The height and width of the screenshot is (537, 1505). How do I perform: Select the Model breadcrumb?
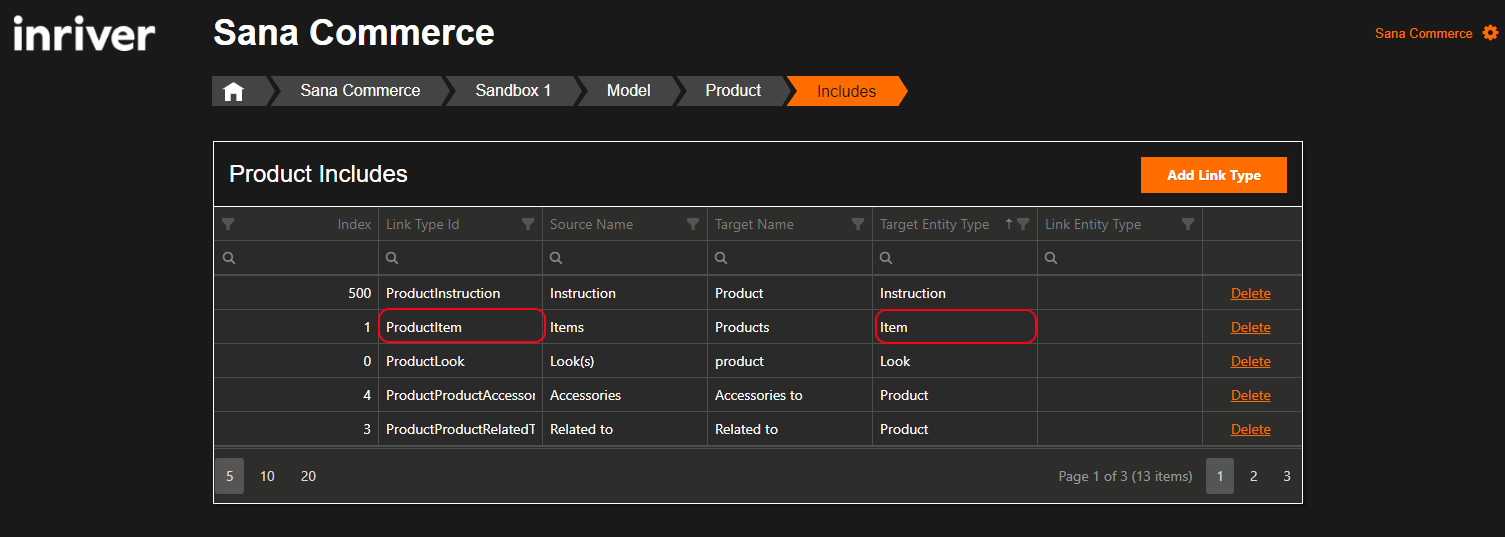628,91
